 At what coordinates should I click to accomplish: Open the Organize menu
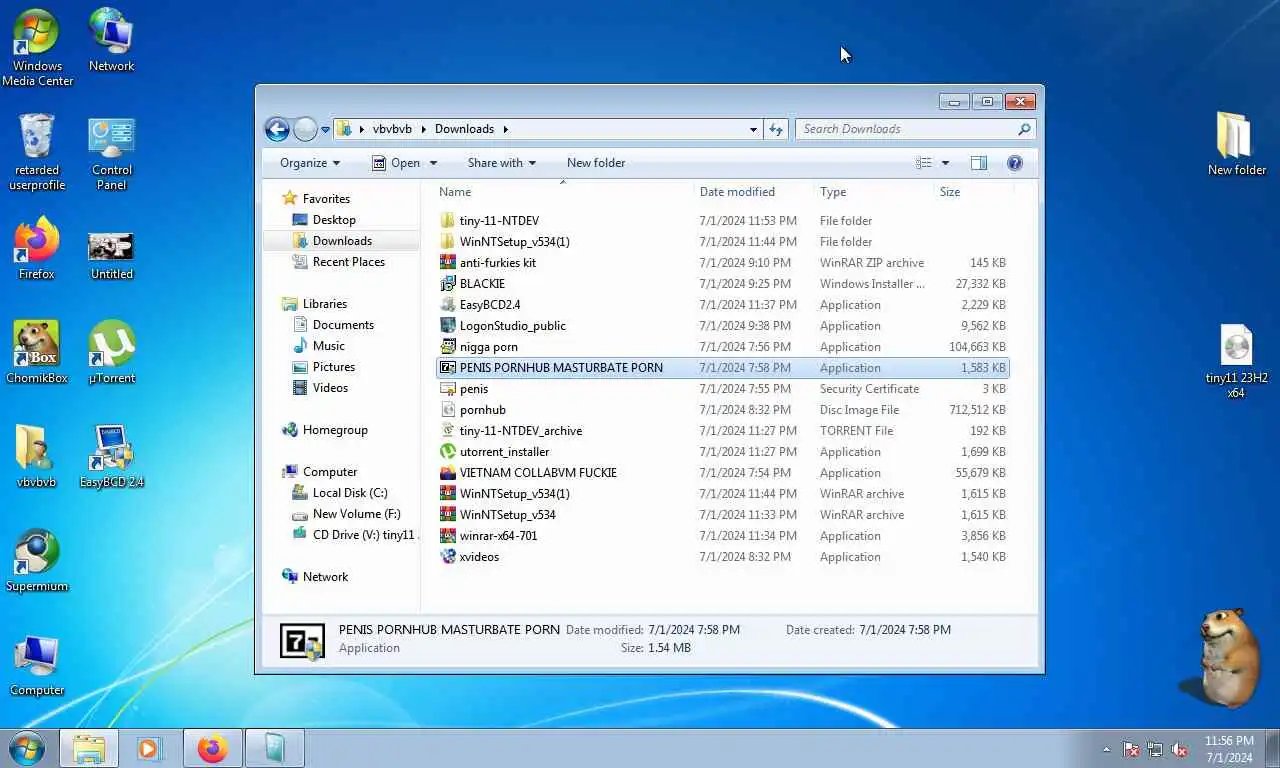pos(310,163)
